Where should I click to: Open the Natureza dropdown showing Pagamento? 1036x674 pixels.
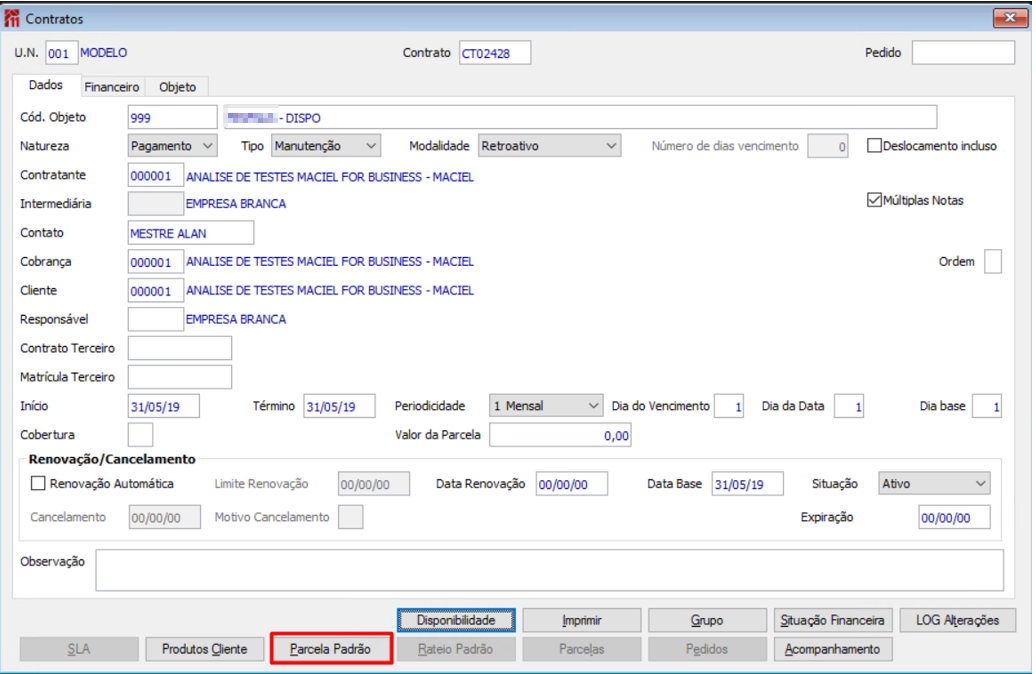click(x=172, y=145)
